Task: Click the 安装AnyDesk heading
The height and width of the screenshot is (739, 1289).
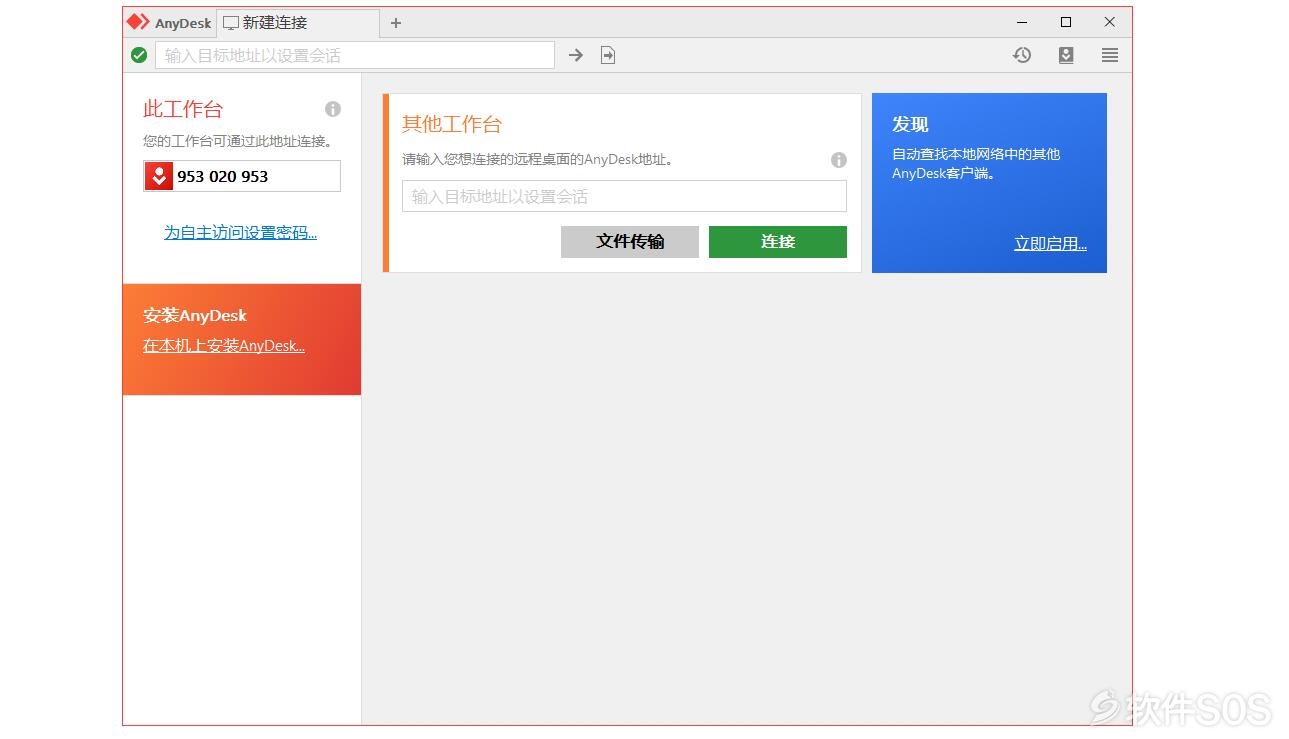Action: [195, 315]
